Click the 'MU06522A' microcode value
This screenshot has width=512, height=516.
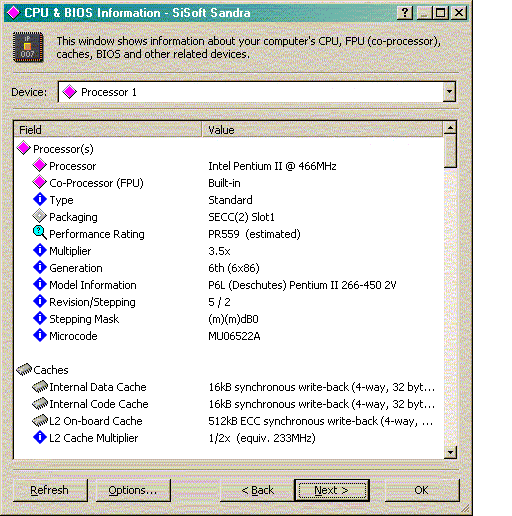tap(234, 336)
